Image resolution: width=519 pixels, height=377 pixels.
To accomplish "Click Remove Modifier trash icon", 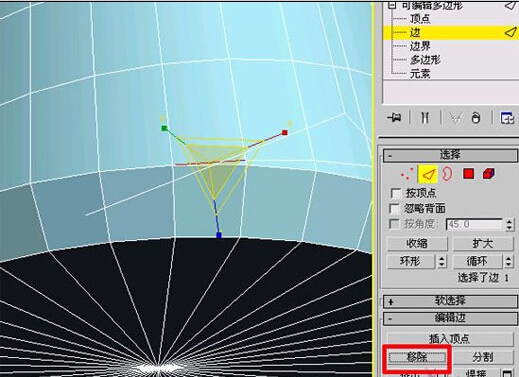I will click(x=476, y=118).
